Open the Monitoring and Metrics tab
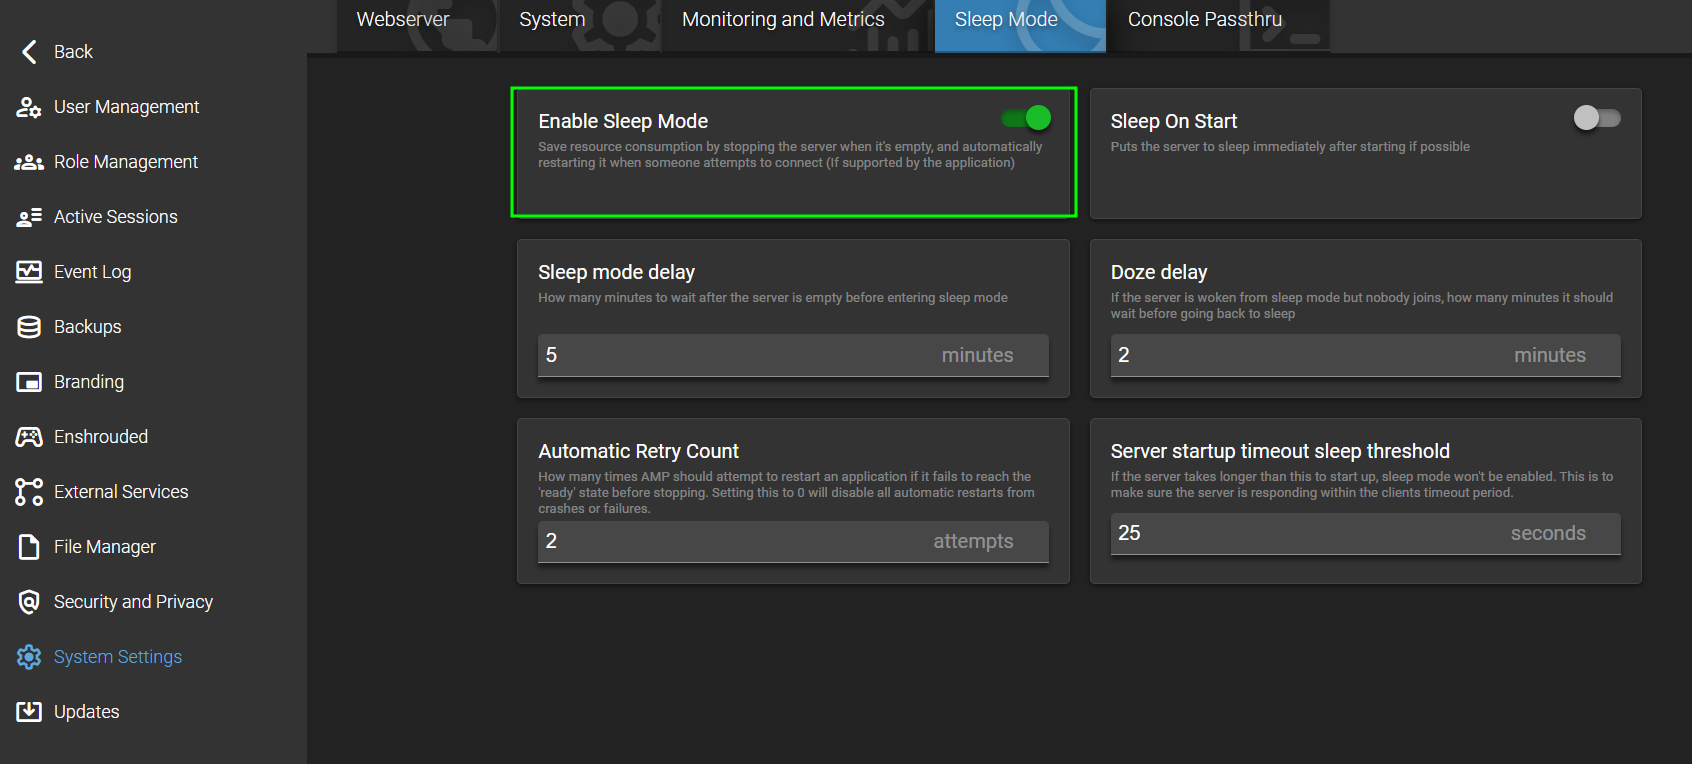 point(783,20)
